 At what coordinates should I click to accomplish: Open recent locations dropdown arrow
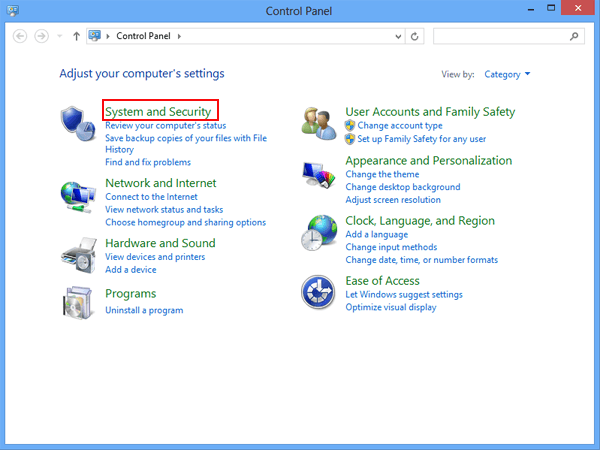pos(60,36)
